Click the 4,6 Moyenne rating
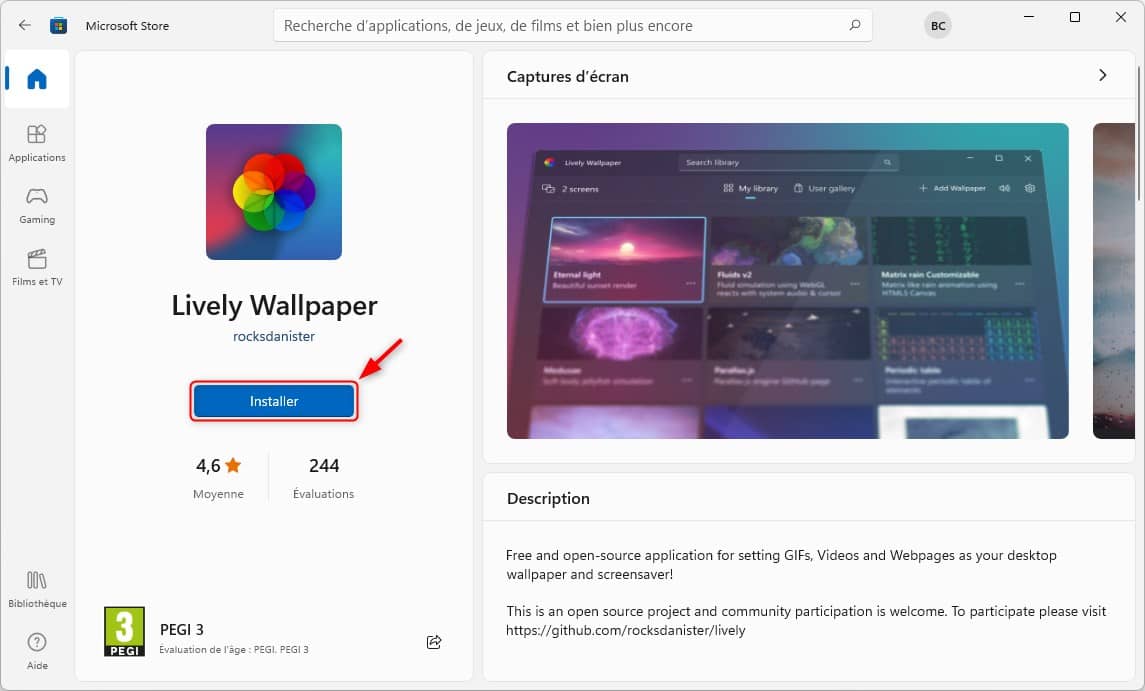The height and width of the screenshot is (691, 1145). coord(218,478)
